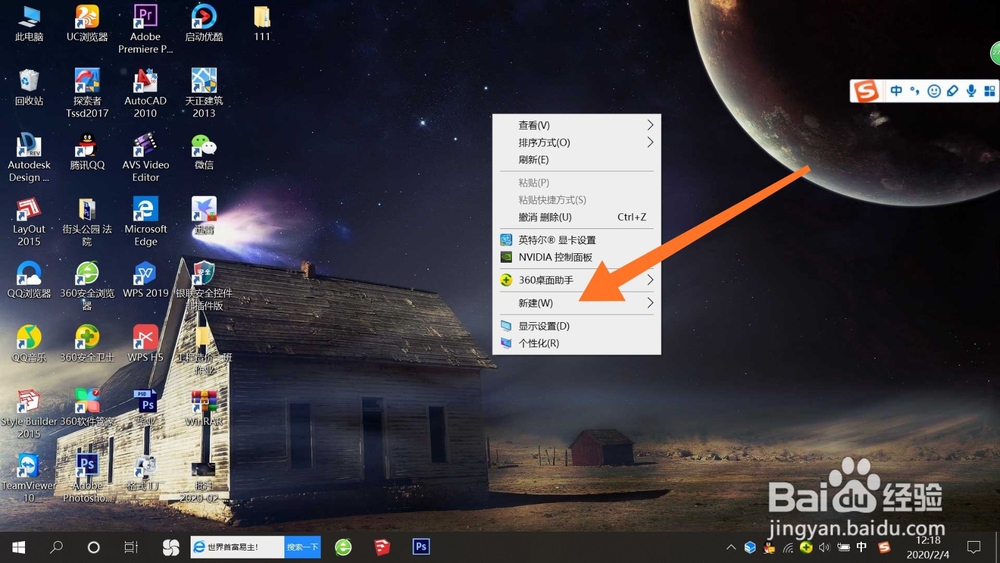
Task: Click the Sogou S logo on IME bar
Action: tap(866, 91)
